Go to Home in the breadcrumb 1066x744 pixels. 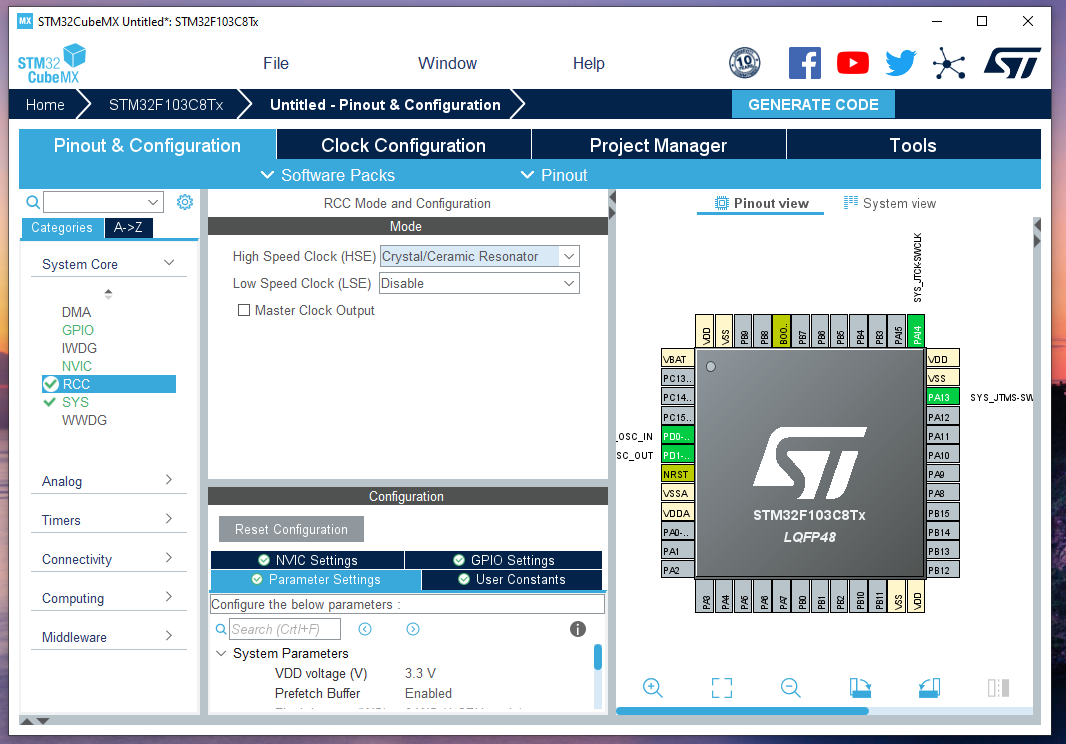click(45, 105)
